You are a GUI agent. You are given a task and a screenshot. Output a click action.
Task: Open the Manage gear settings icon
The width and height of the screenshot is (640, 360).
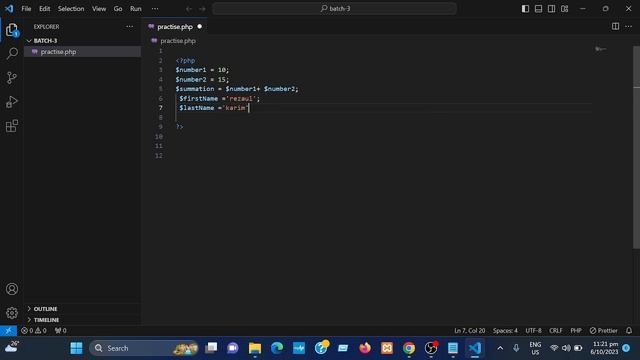coord(12,313)
